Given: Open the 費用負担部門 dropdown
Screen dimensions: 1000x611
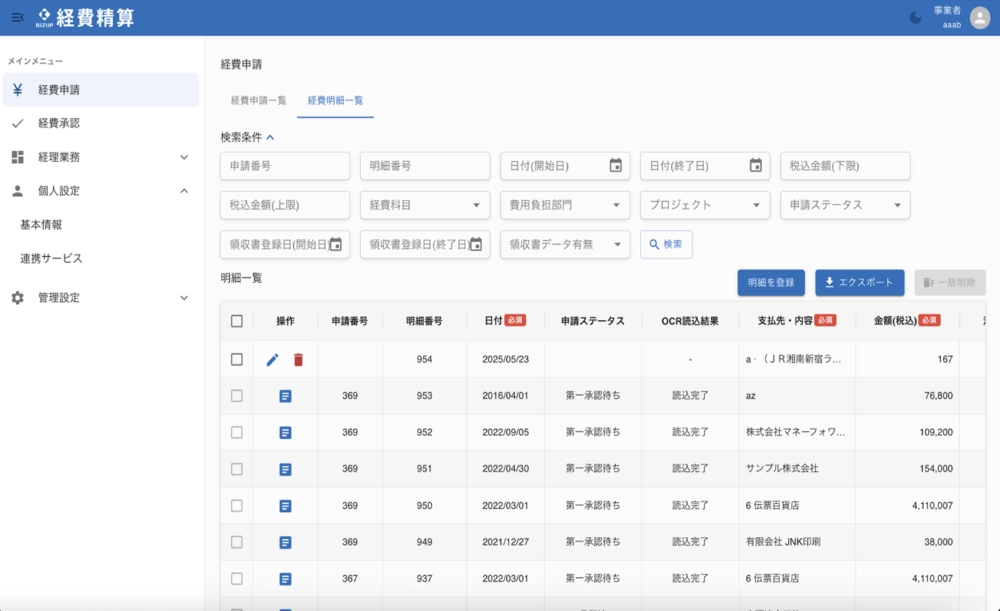Looking at the screenshot, I should [x=565, y=205].
